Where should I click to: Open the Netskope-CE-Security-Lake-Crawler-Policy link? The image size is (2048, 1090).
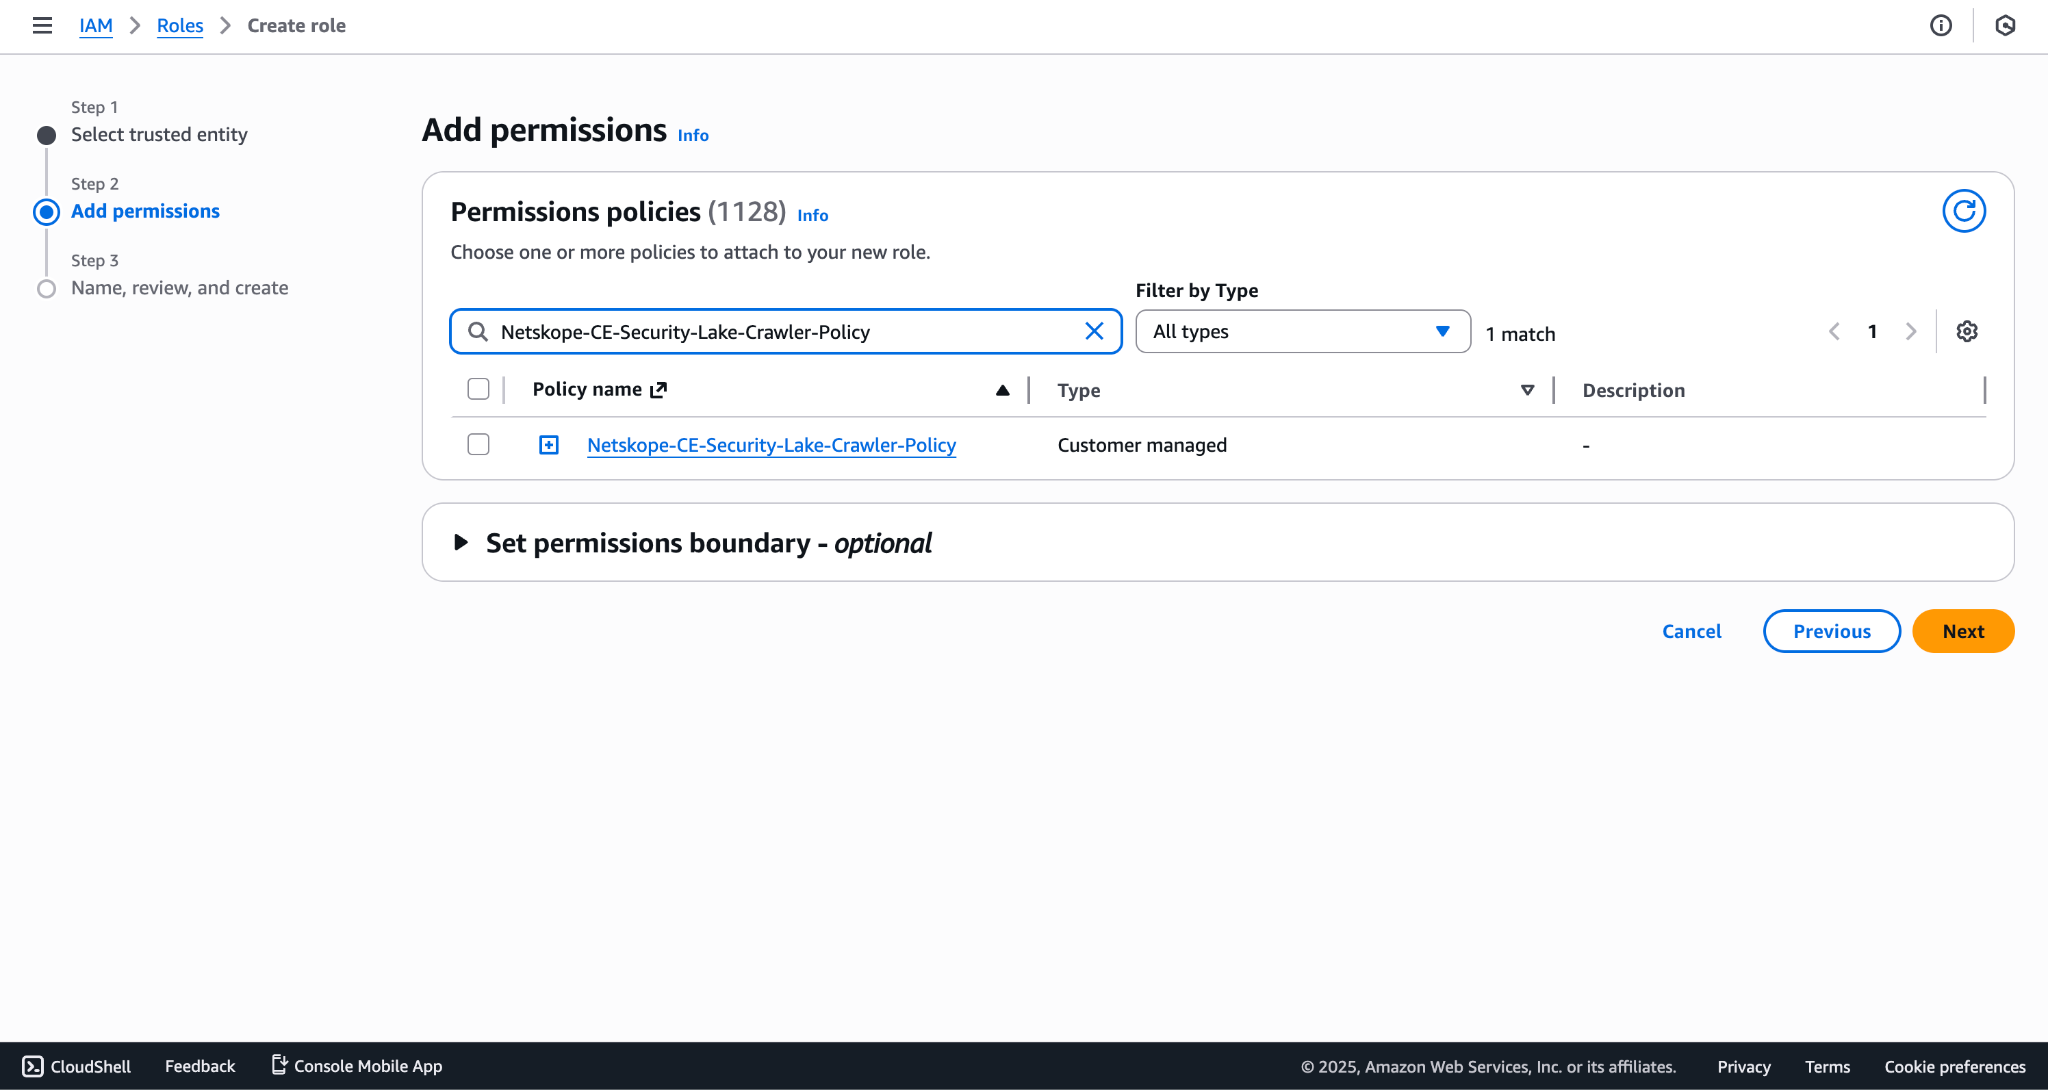(x=771, y=445)
